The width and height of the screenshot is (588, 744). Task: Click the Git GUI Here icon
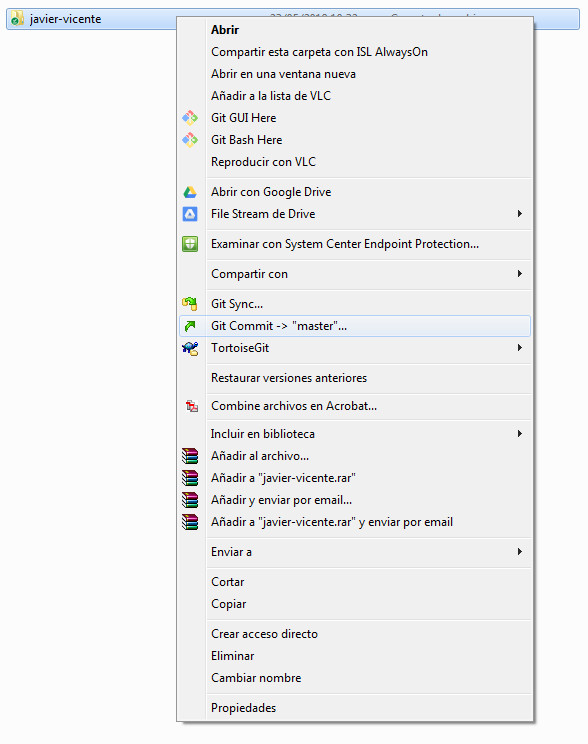click(x=190, y=118)
